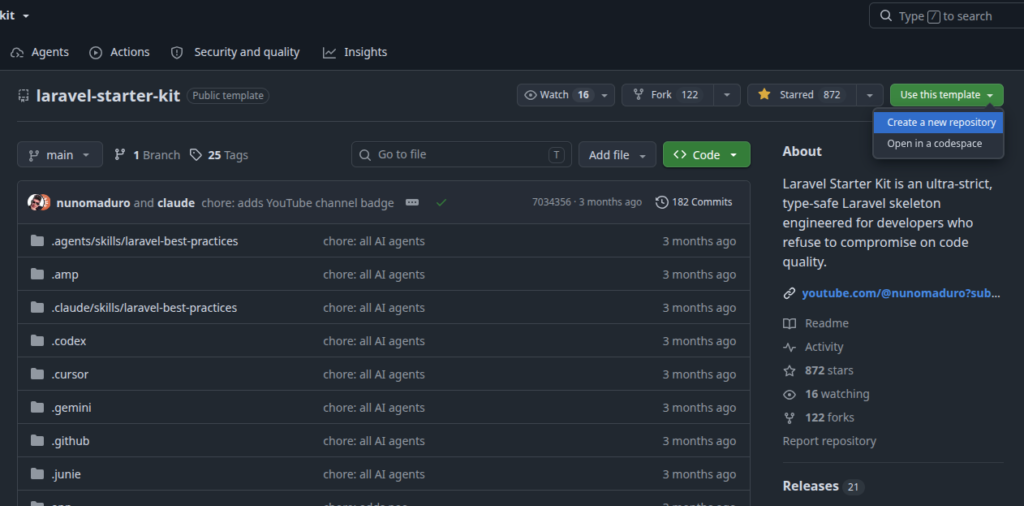This screenshot has height=506, width=1024.
Task: Click the tag icon beside 25 Tags
Action: coord(196,155)
